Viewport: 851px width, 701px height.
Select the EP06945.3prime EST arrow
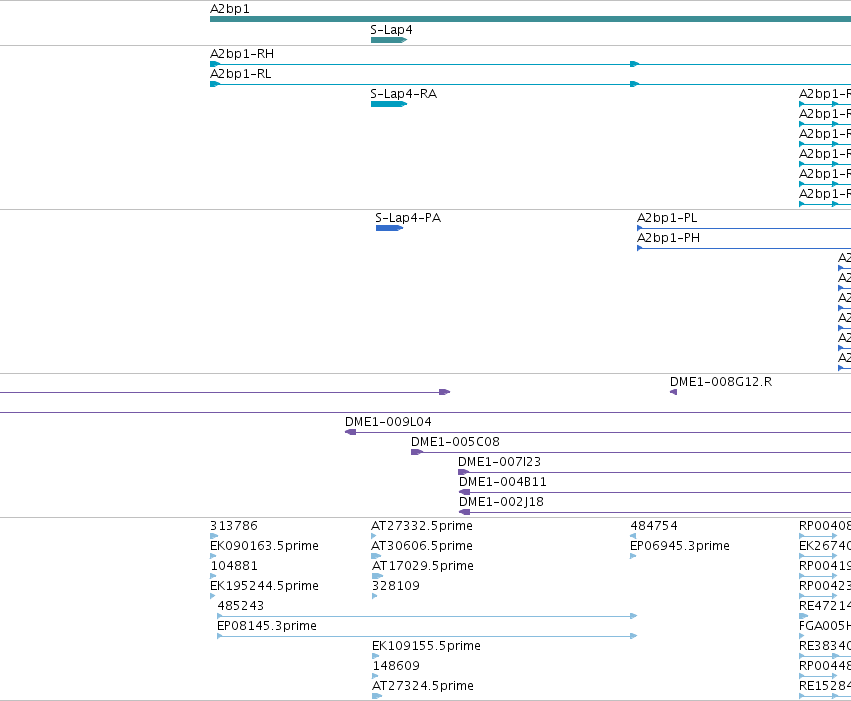[x=633, y=556]
